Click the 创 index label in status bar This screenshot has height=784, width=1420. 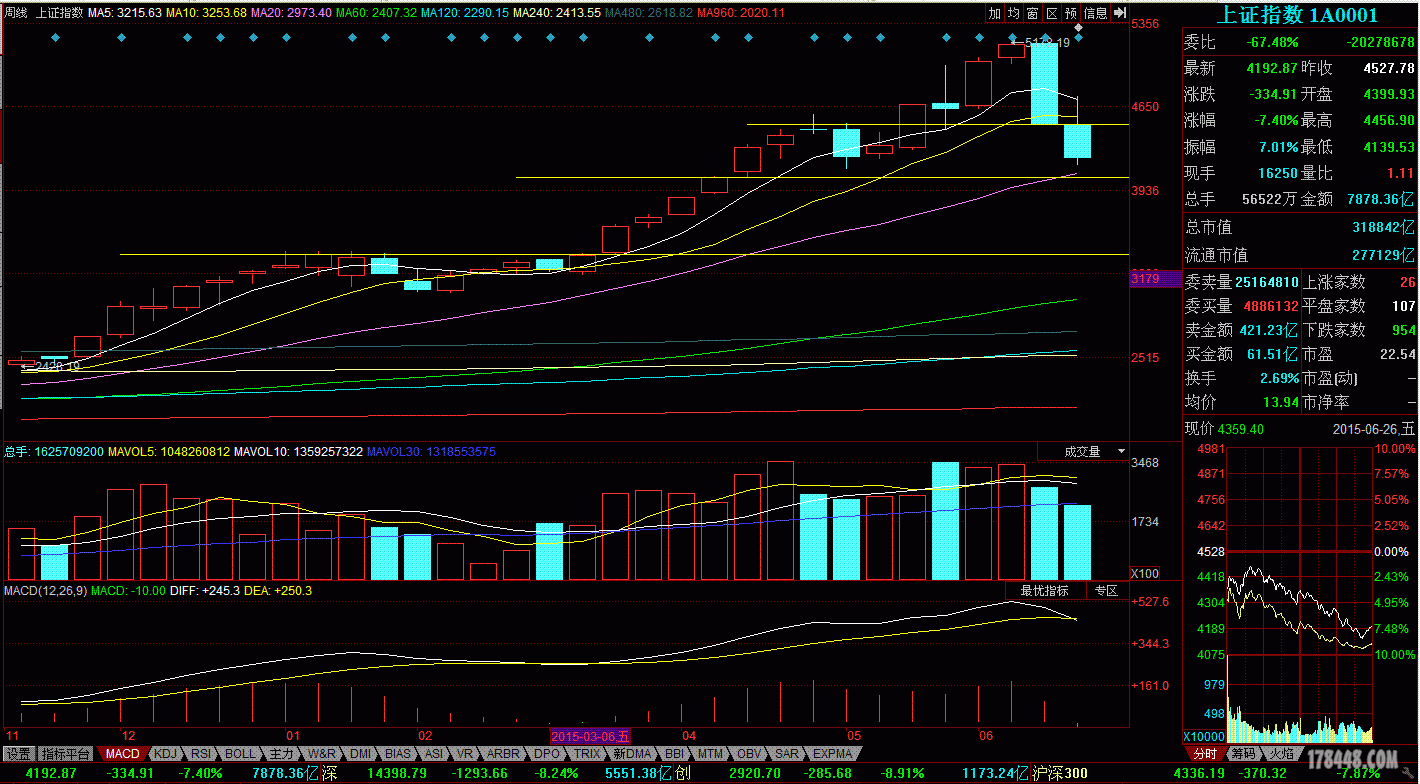(x=682, y=773)
